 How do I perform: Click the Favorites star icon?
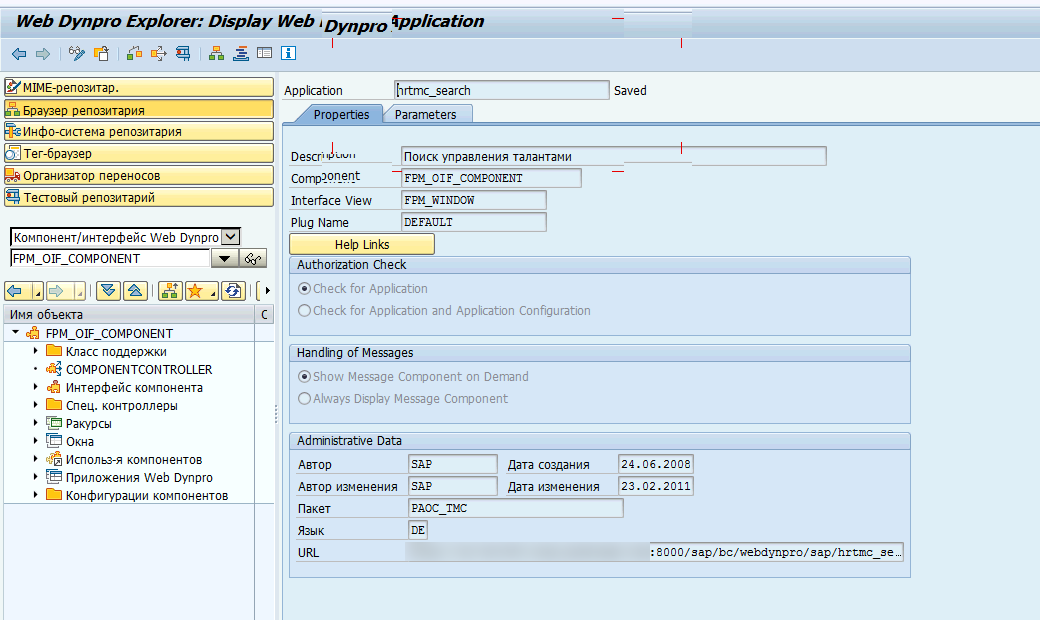(x=195, y=290)
